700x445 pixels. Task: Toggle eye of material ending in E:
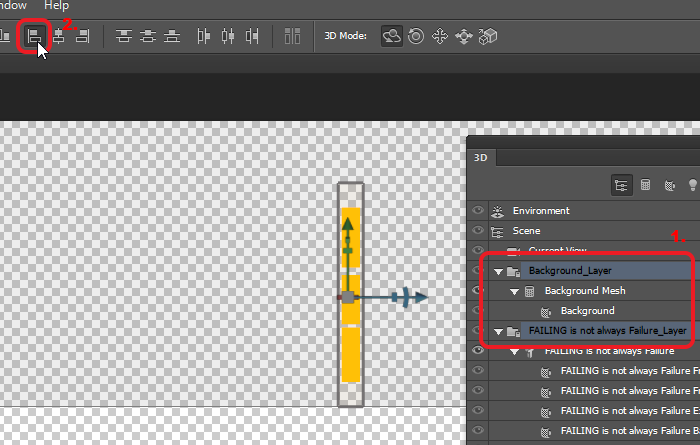click(x=478, y=410)
